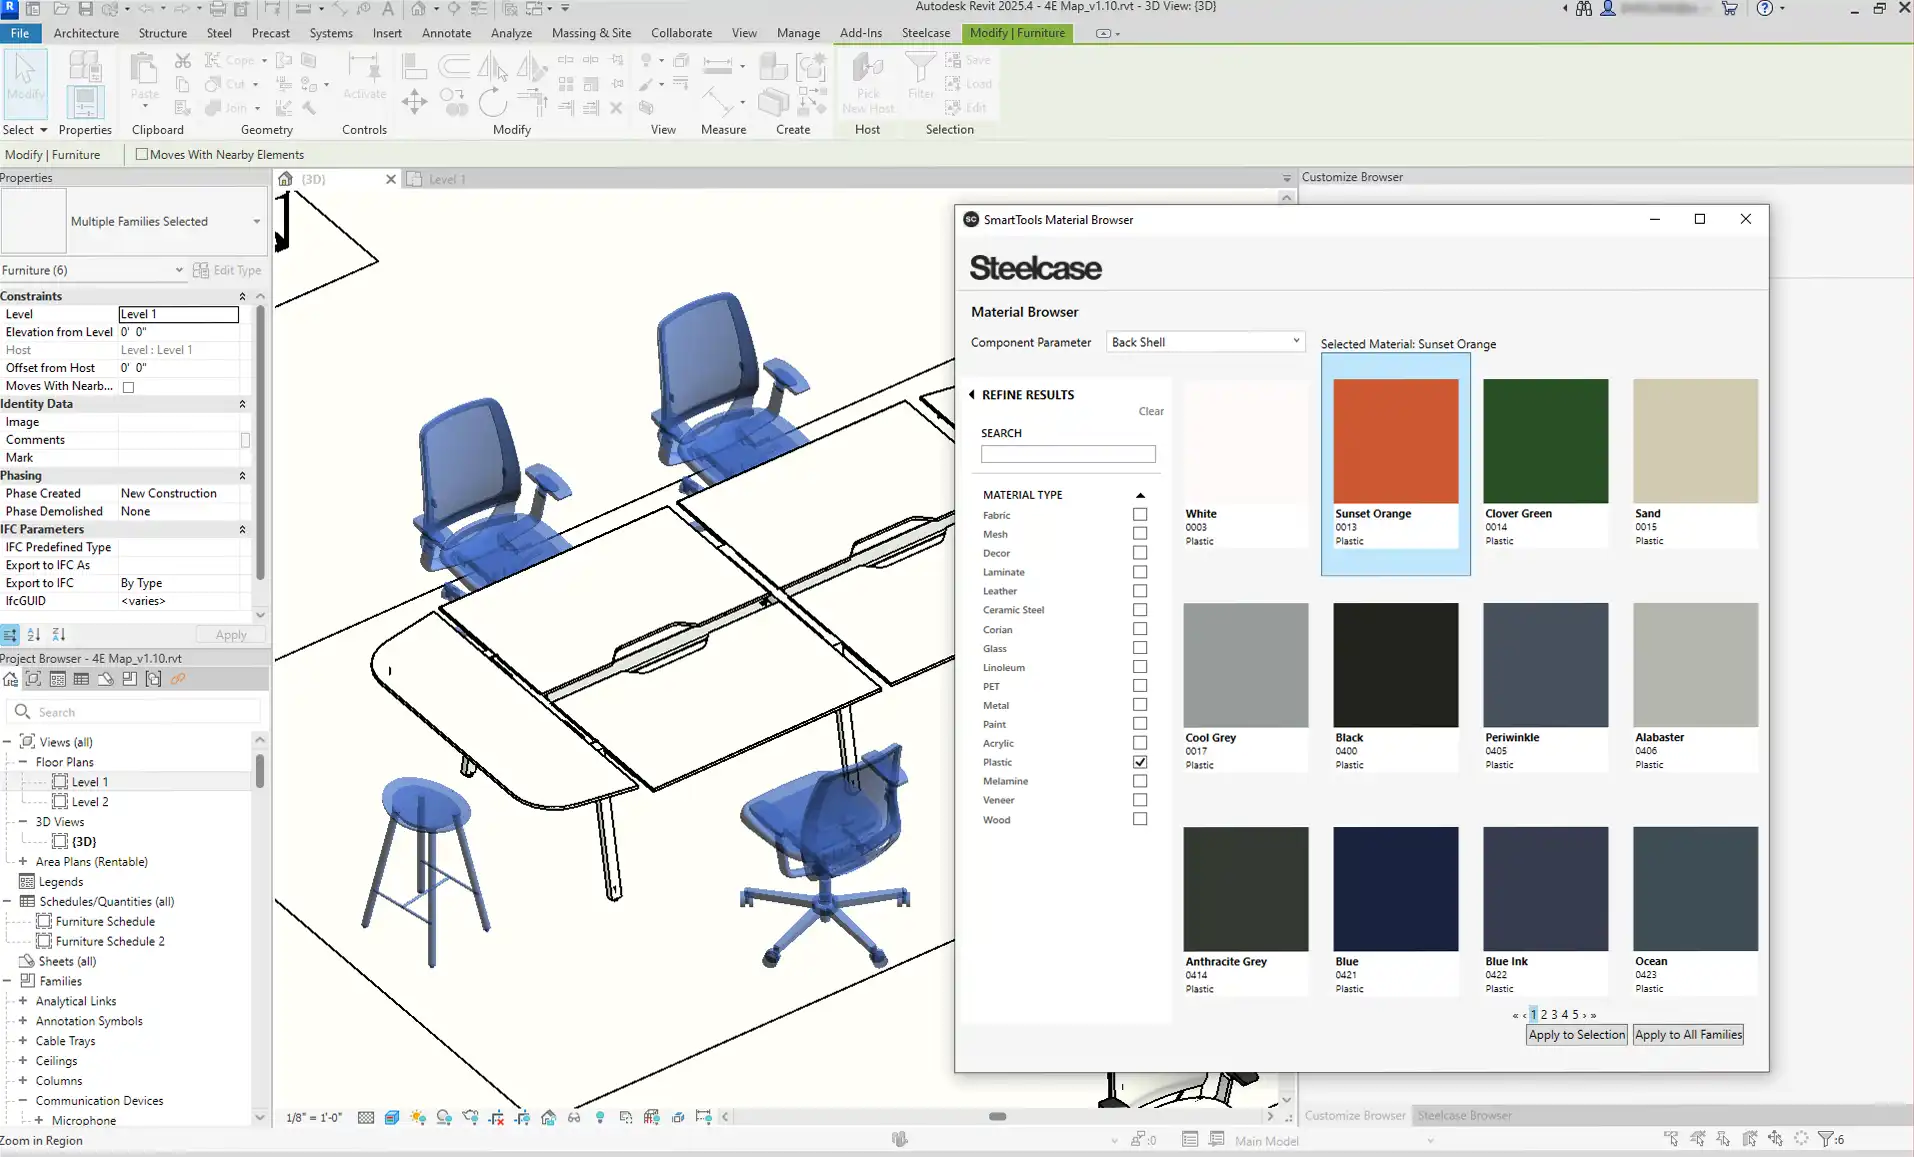Viewport: 1914px width, 1157px height.
Task: Click the default 3D view home icon
Action: [418, 9]
